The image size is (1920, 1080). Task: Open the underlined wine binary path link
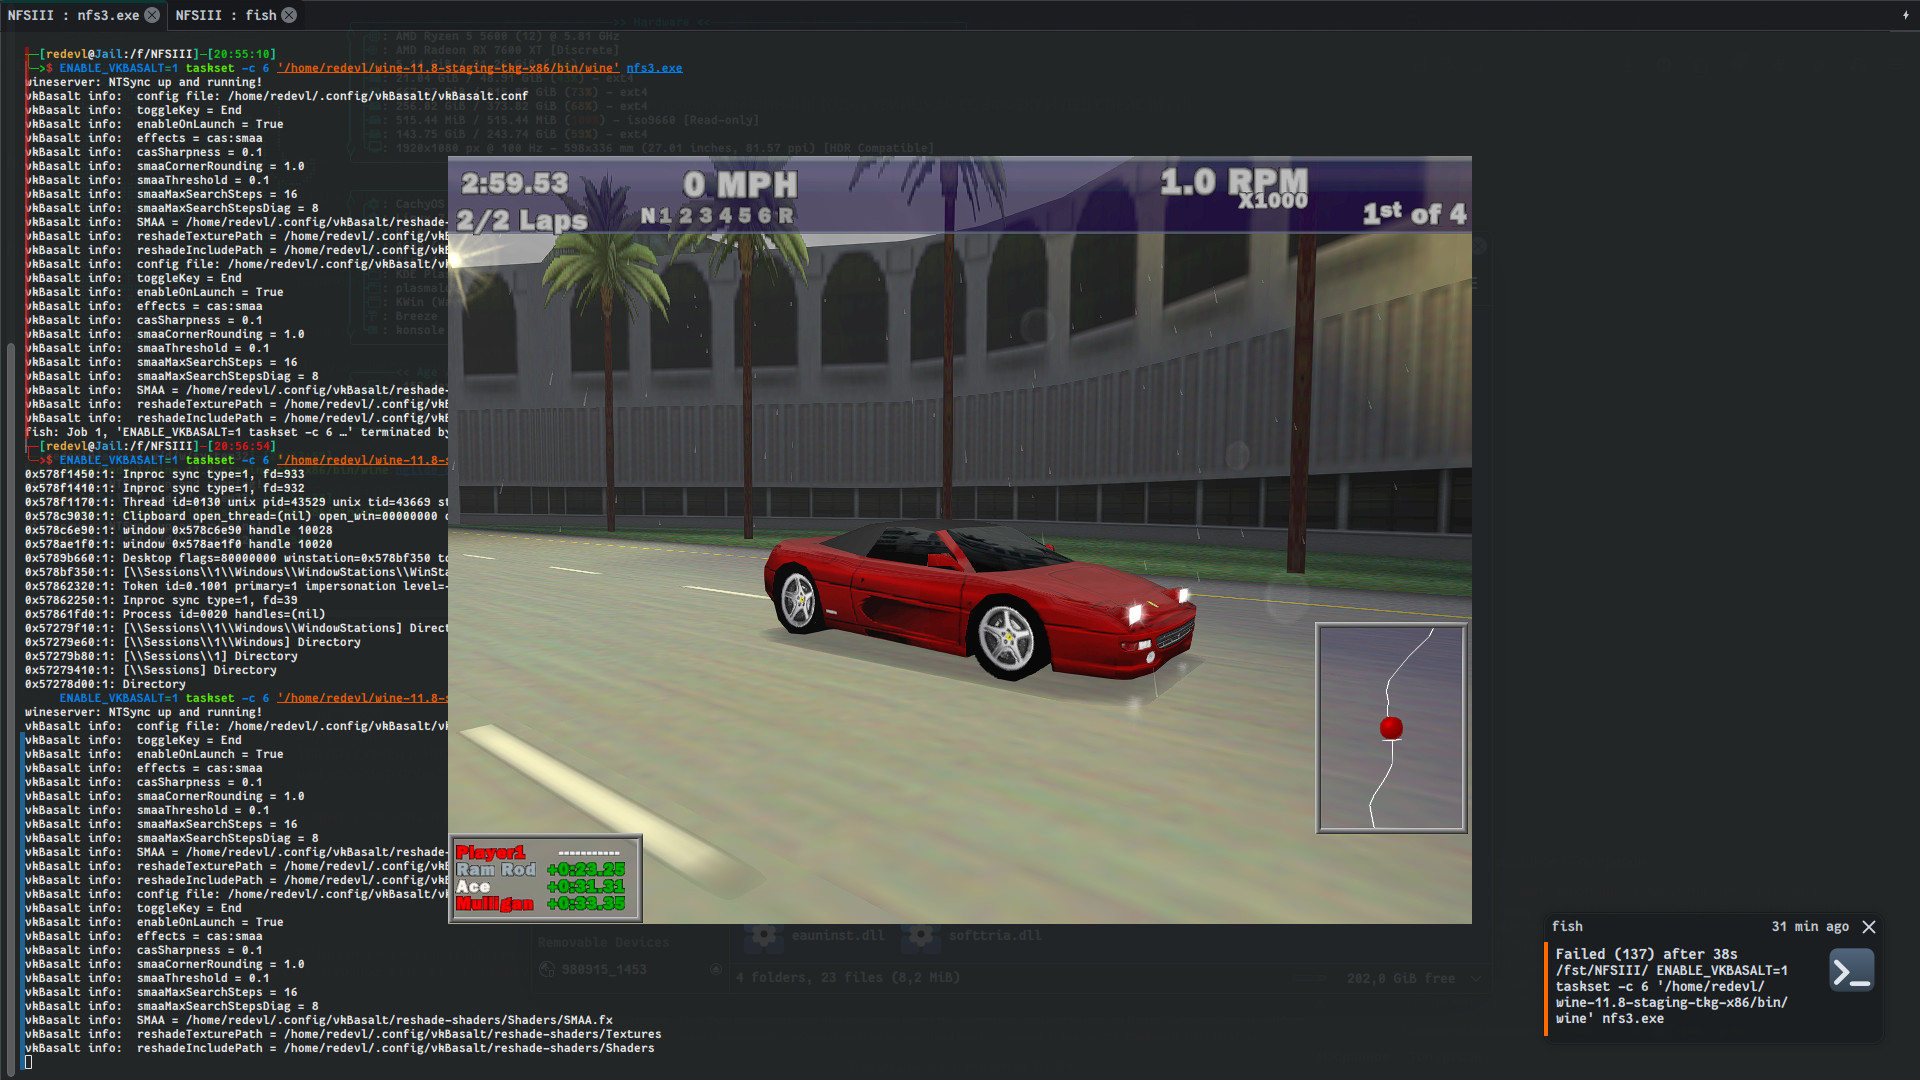[448, 68]
